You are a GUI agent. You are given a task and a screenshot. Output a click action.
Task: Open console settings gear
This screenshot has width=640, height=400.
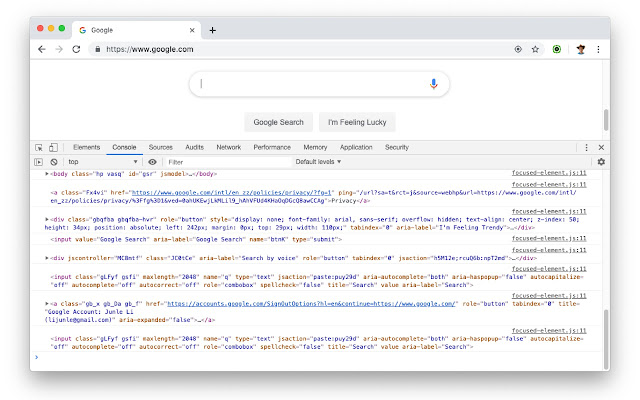(x=601, y=162)
